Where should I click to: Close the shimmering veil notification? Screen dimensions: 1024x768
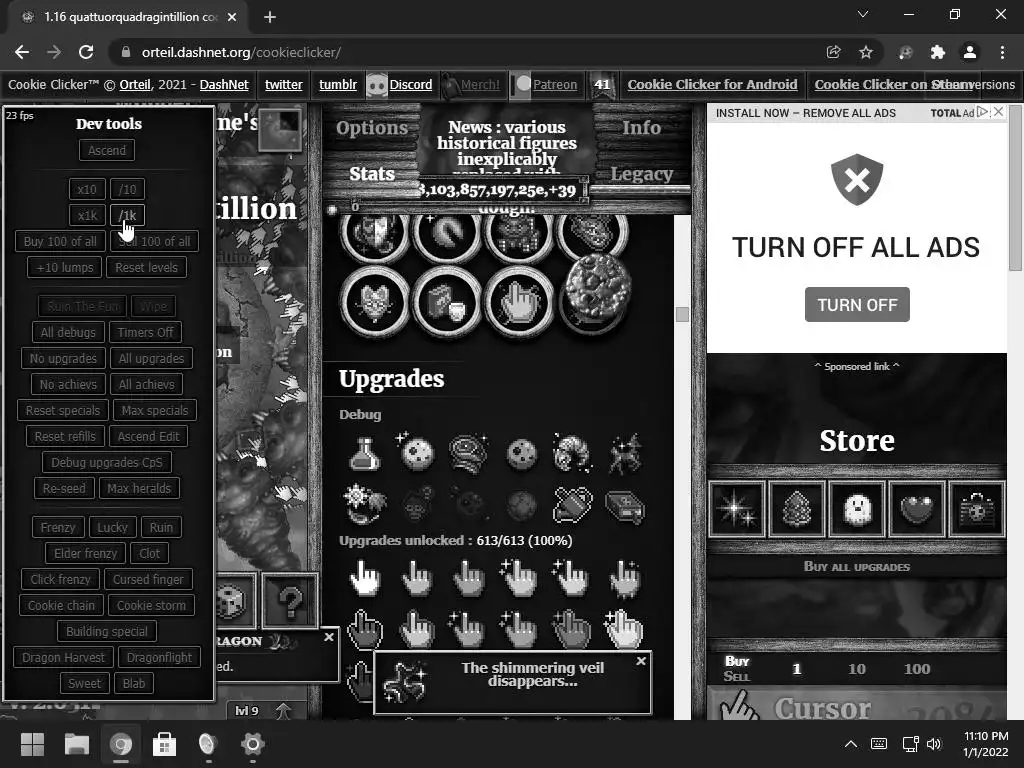tap(641, 661)
